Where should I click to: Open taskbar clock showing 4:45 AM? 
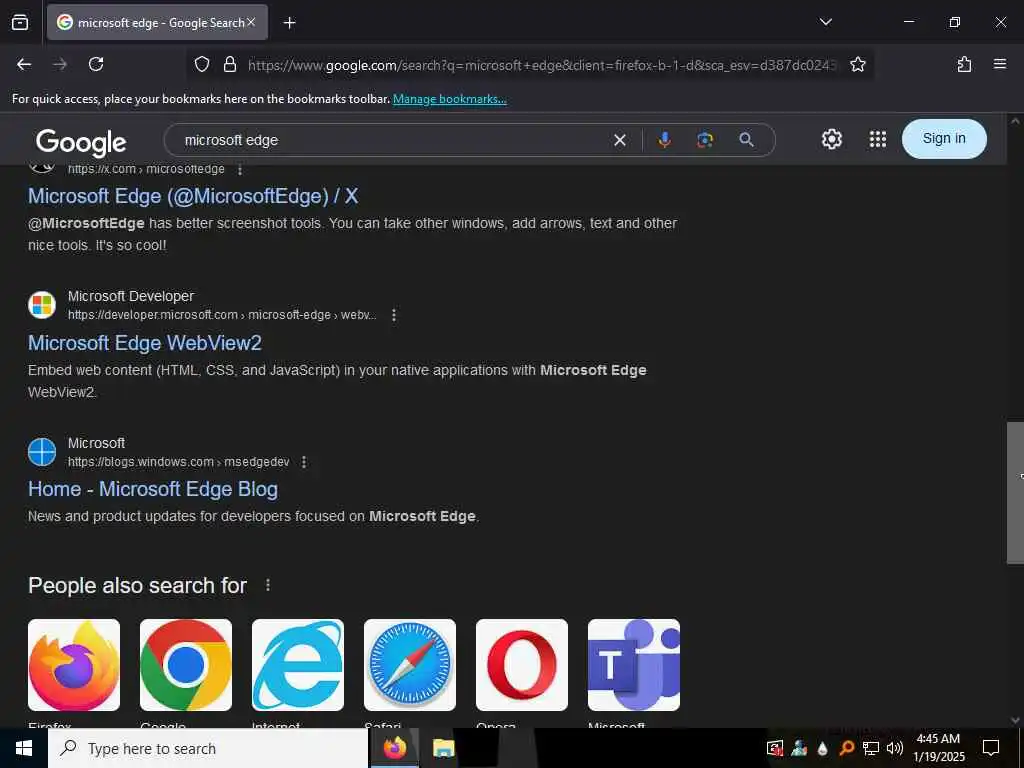938,748
